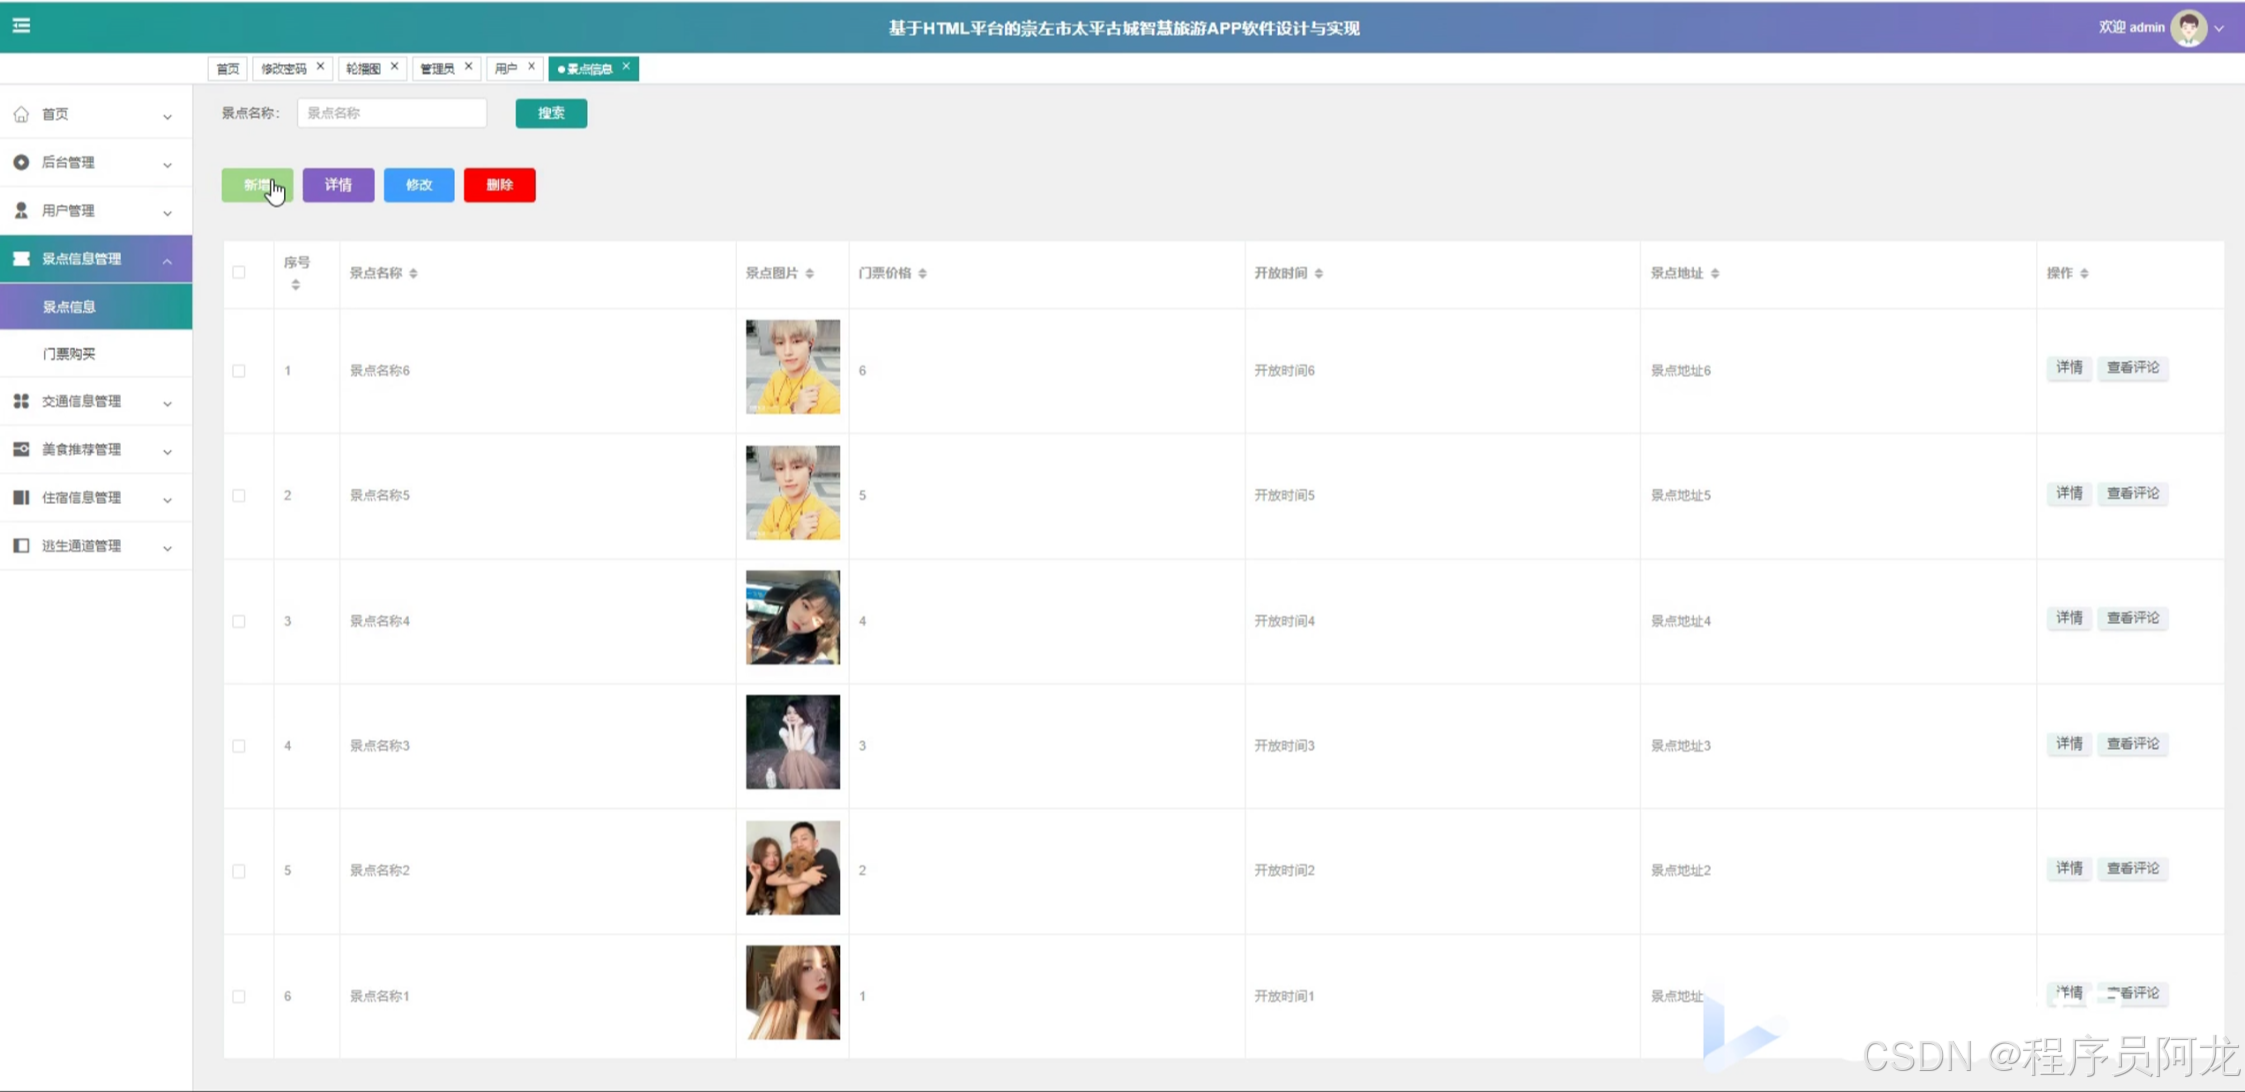
Task: Check the checkbox for row 景点名称6
Action: pyautogui.click(x=239, y=371)
